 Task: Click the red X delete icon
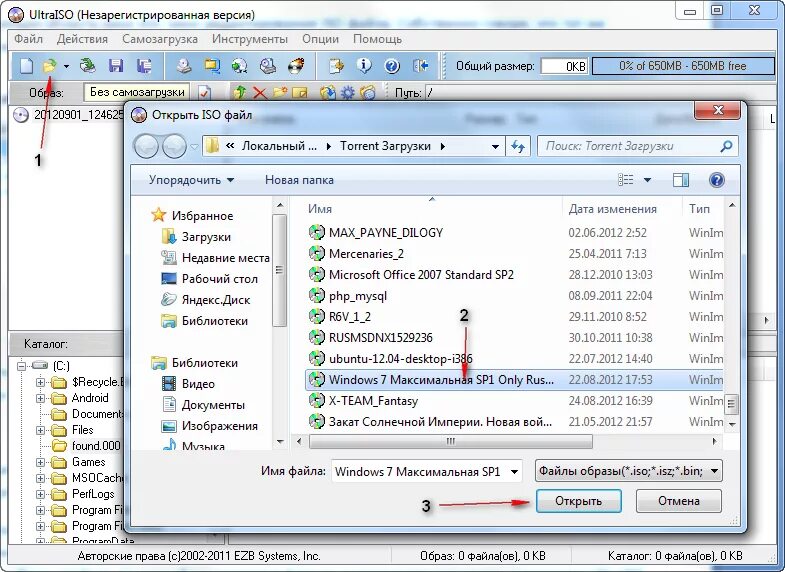pos(260,93)
